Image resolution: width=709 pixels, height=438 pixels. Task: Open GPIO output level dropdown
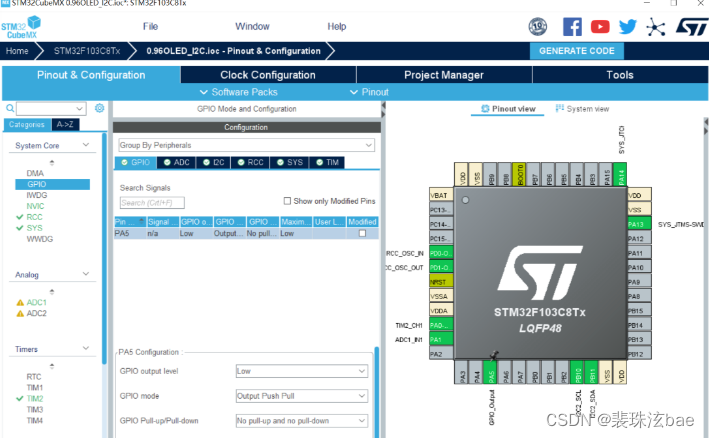click(x=302, y=371)
